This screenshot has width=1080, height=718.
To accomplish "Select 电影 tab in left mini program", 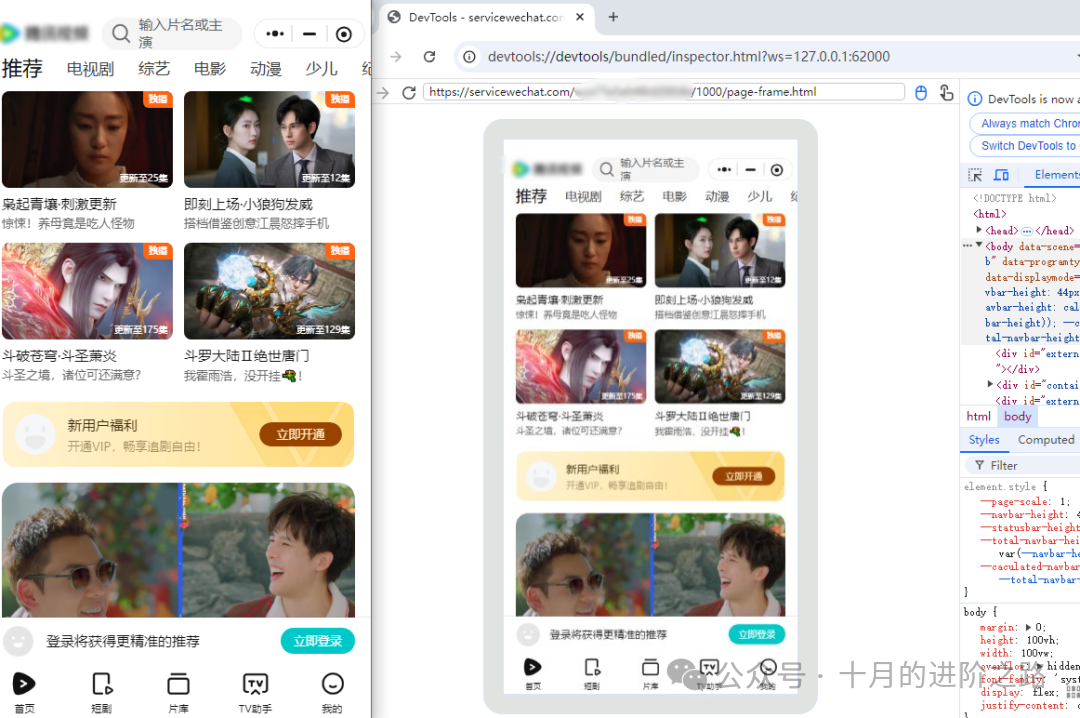I will point(210,69).
